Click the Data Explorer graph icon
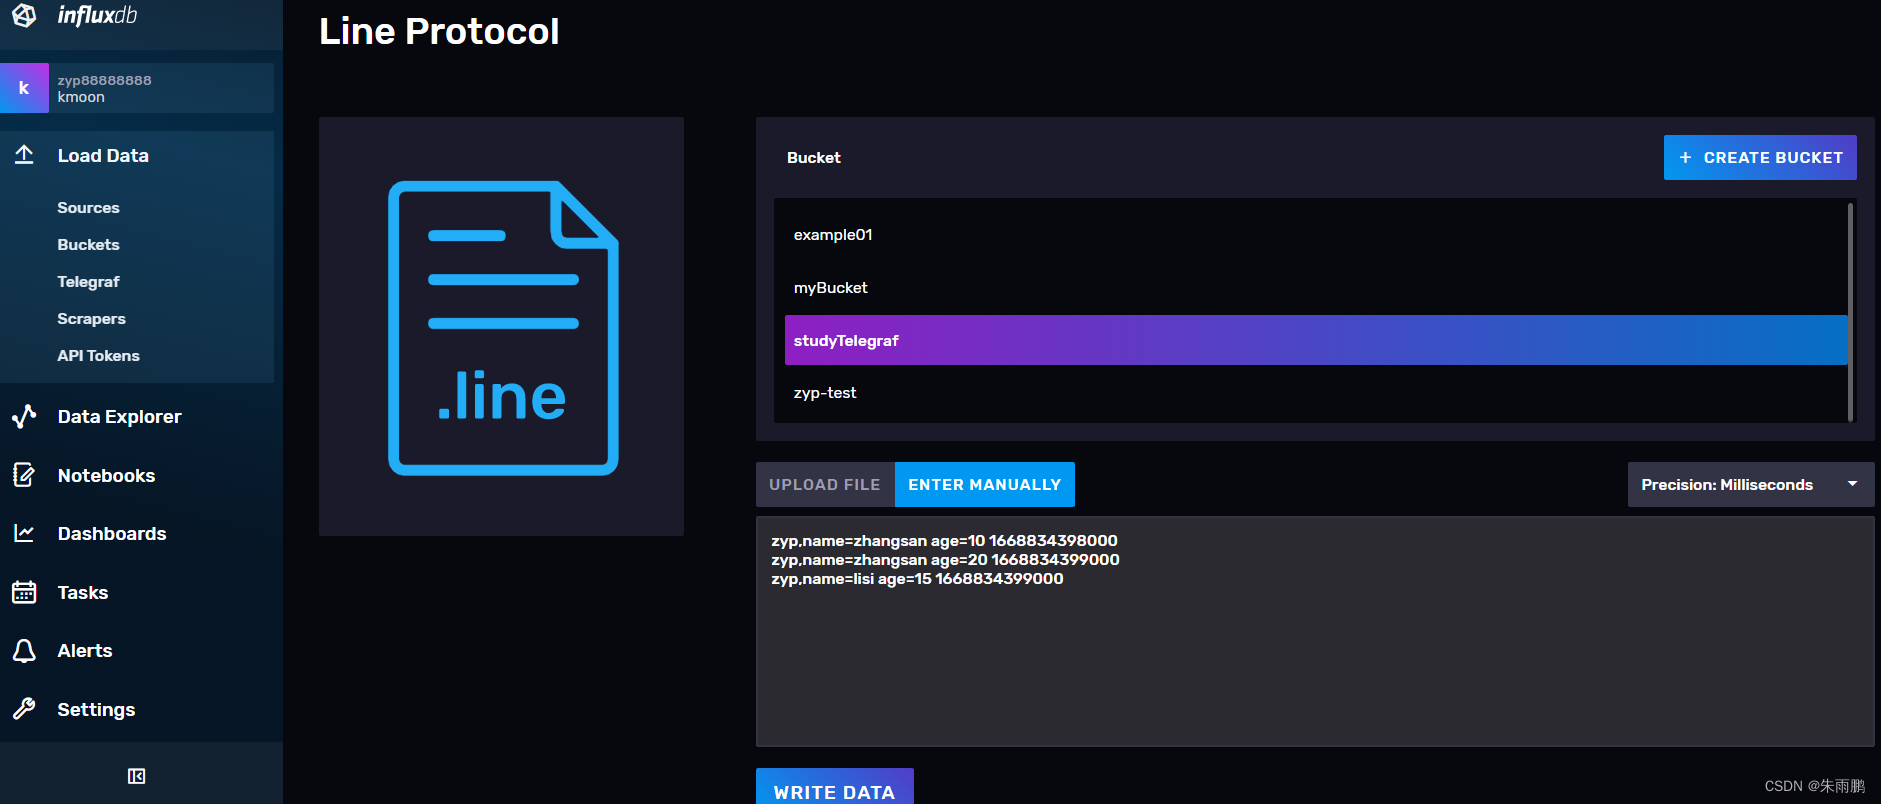The image size is (1881, 804). click(x=24, y=416)
